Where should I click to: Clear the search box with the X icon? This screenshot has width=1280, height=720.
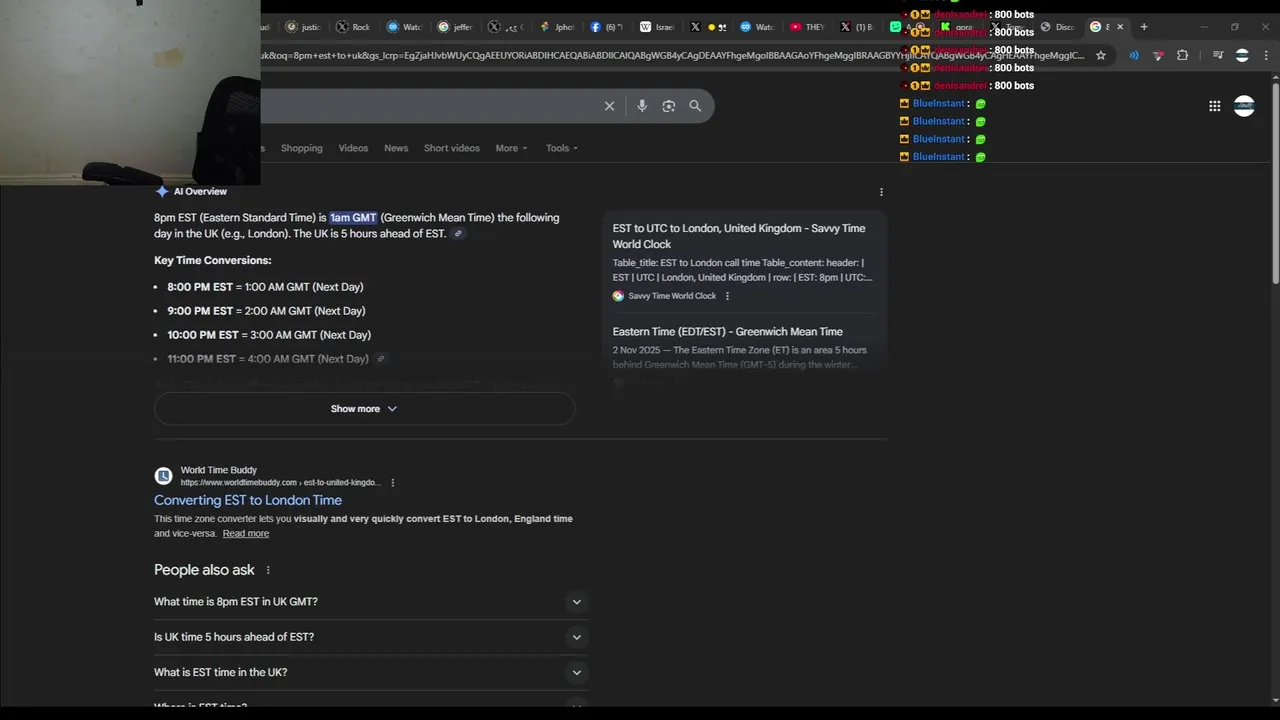point(609,106)
